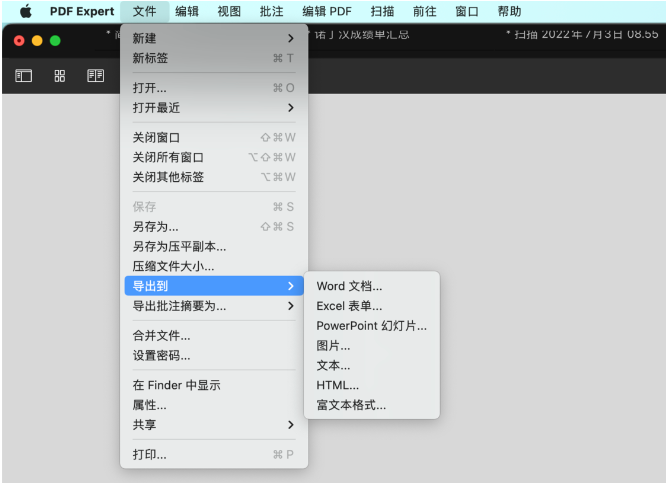Image resolution: width=667 pixels, height=483 pixels.
Task: Switch to thumbnail grid view icon
Action: point(60,76)
